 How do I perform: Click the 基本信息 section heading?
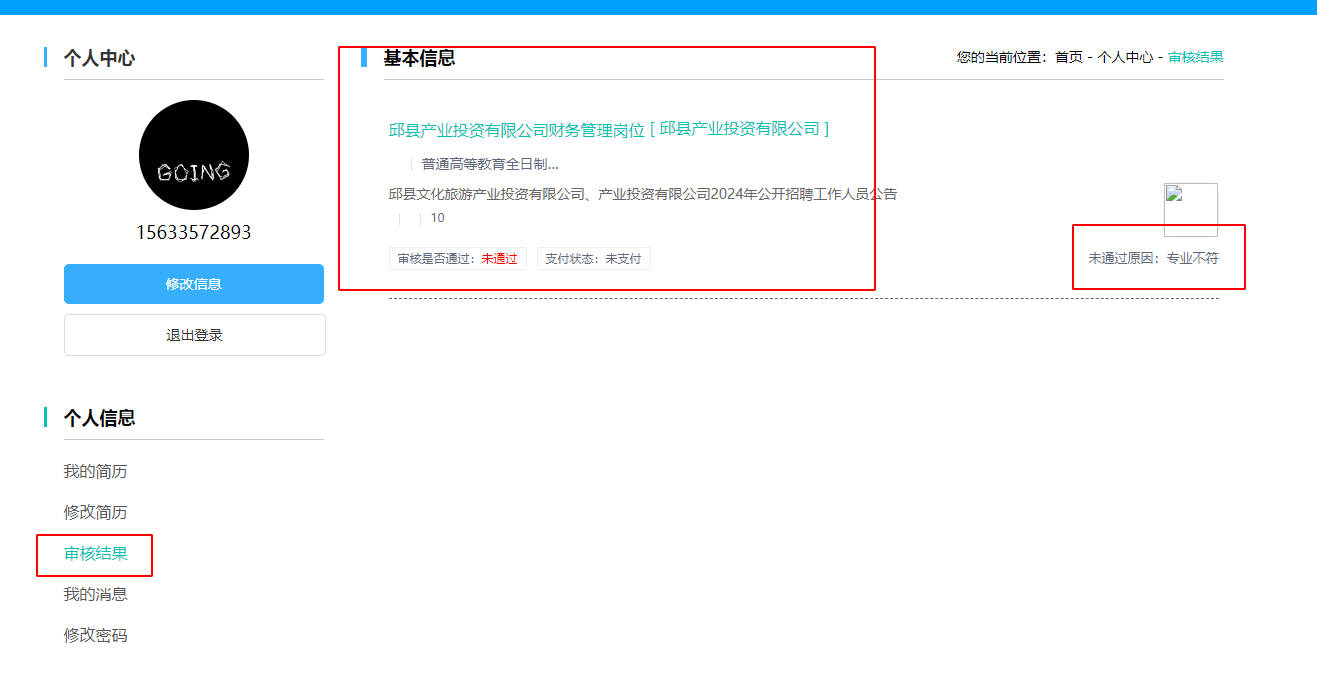[x=419, y=58]
